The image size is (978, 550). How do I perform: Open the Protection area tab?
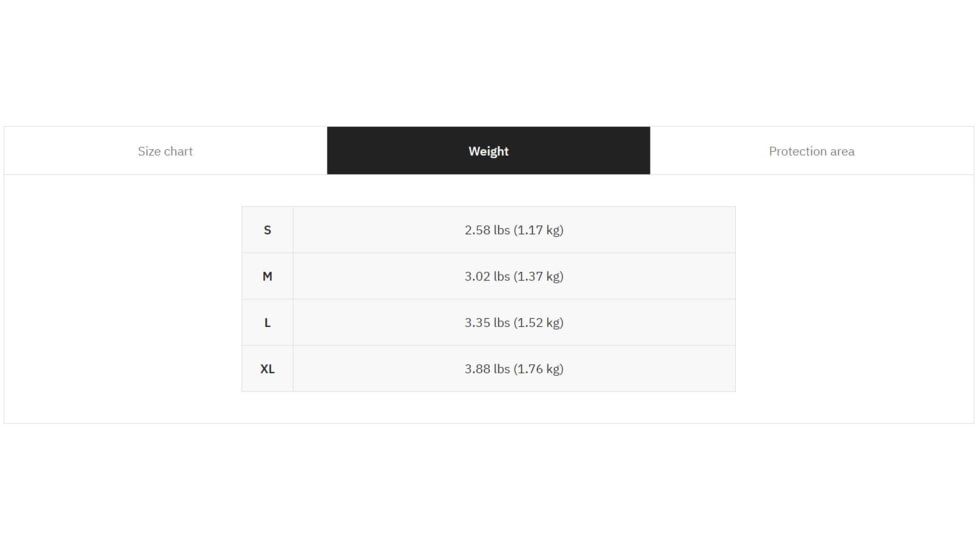[811, 151]
